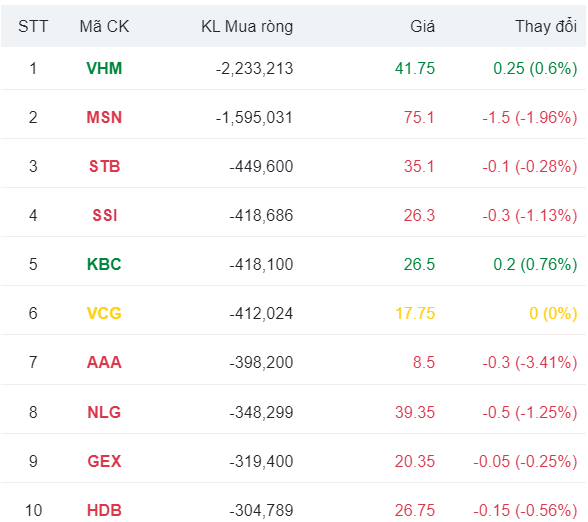Select the net volume -418,100 cell

tap(261, 265)
